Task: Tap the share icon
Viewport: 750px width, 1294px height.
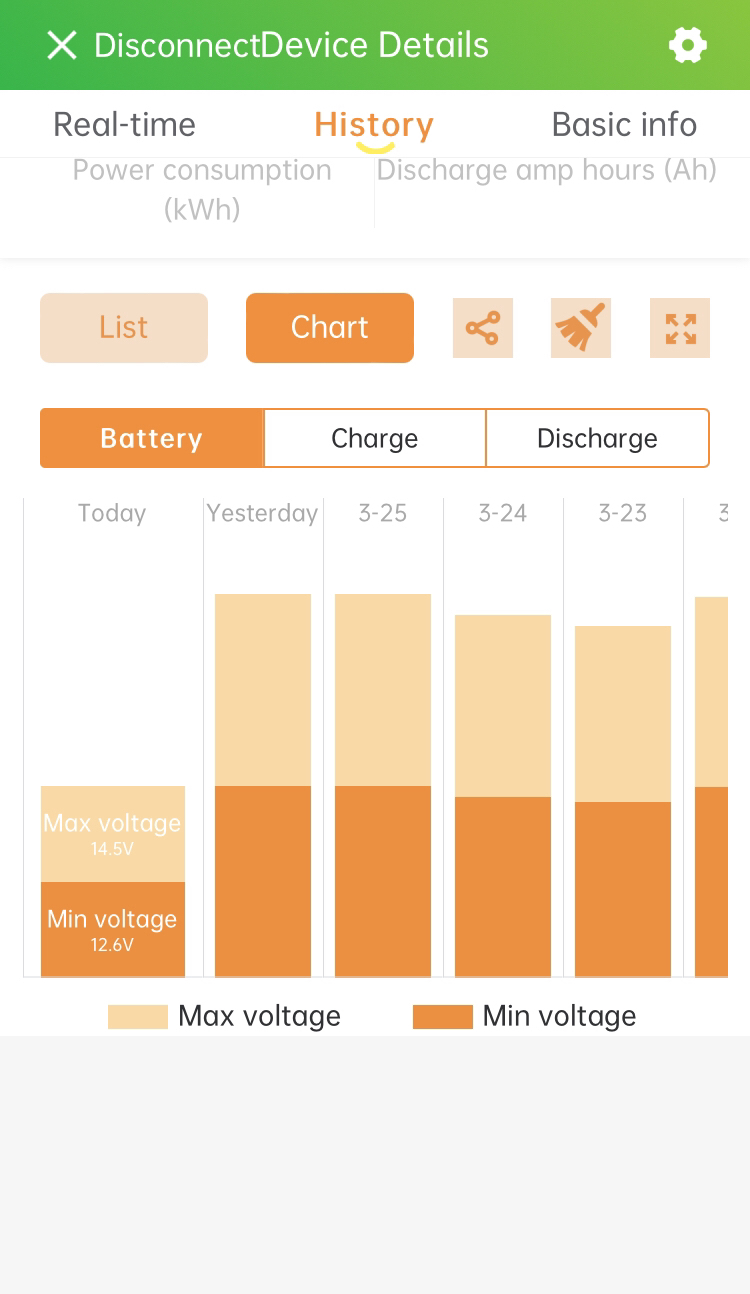Action: pyautogui.click(x=483, y=328)
